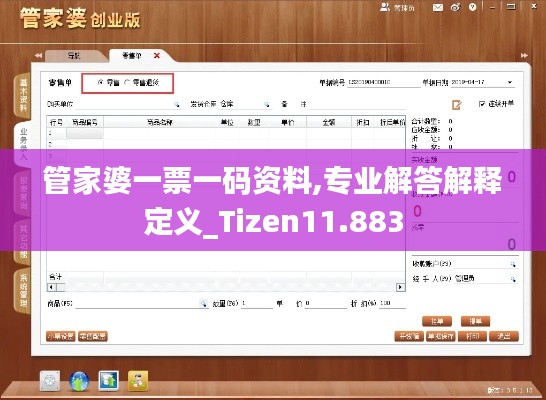
Task: Open the mail envelope icon in title bar
Action: click(438, 7)
